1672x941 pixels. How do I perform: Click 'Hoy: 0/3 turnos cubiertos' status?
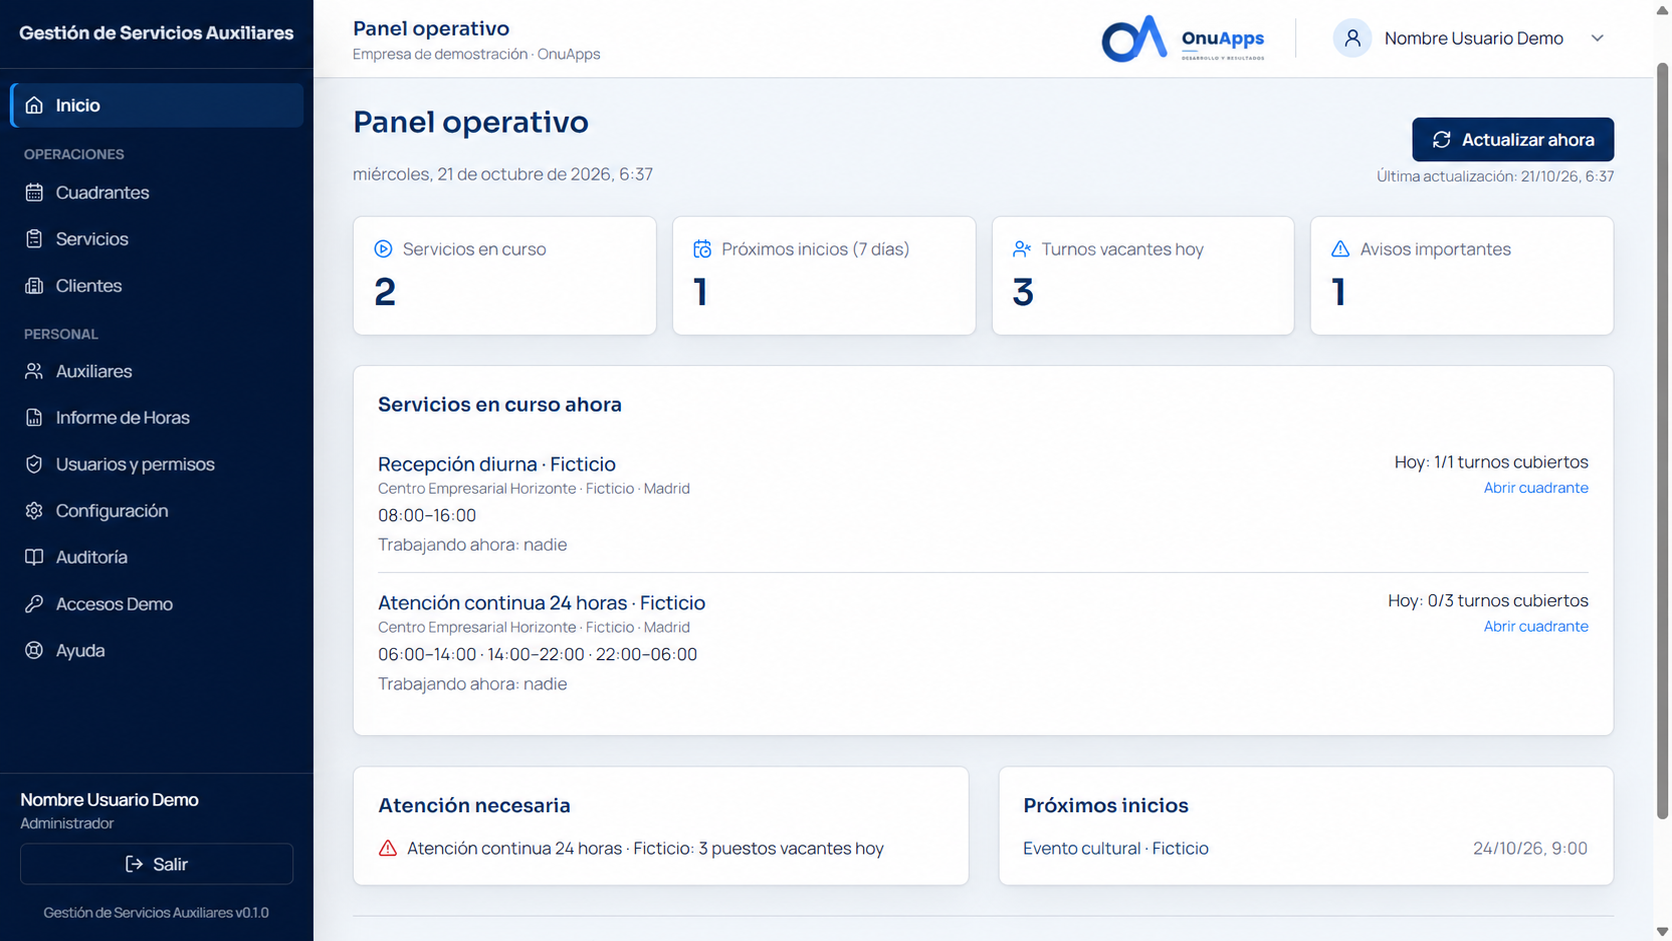click(x=1488, y=601)
